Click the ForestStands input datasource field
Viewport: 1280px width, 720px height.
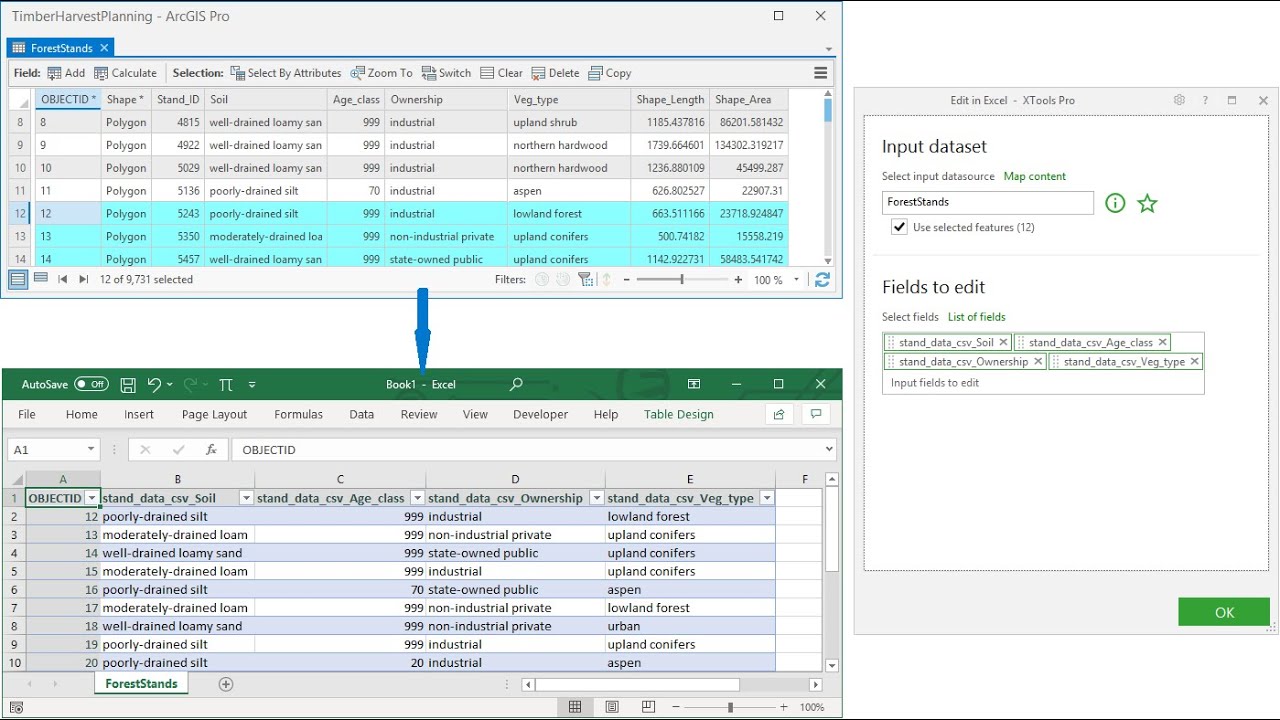(988, 202)
